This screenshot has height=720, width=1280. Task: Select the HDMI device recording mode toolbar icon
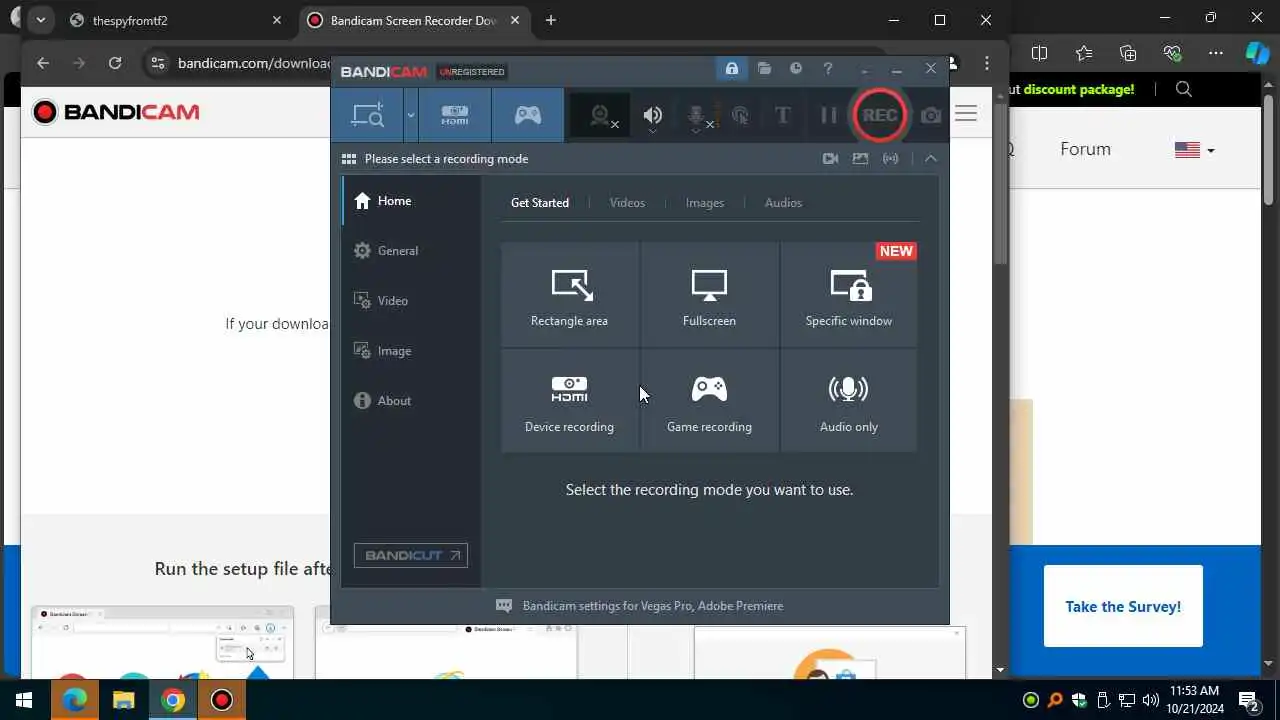pos(455,115)
